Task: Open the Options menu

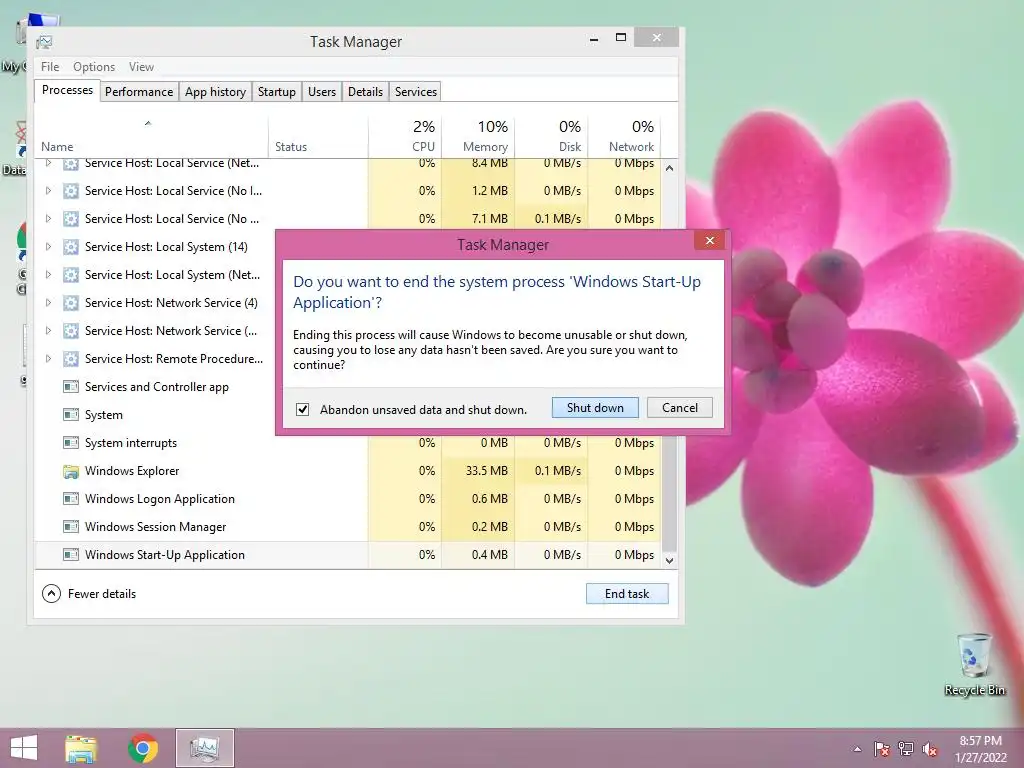Action: [94, 67]
